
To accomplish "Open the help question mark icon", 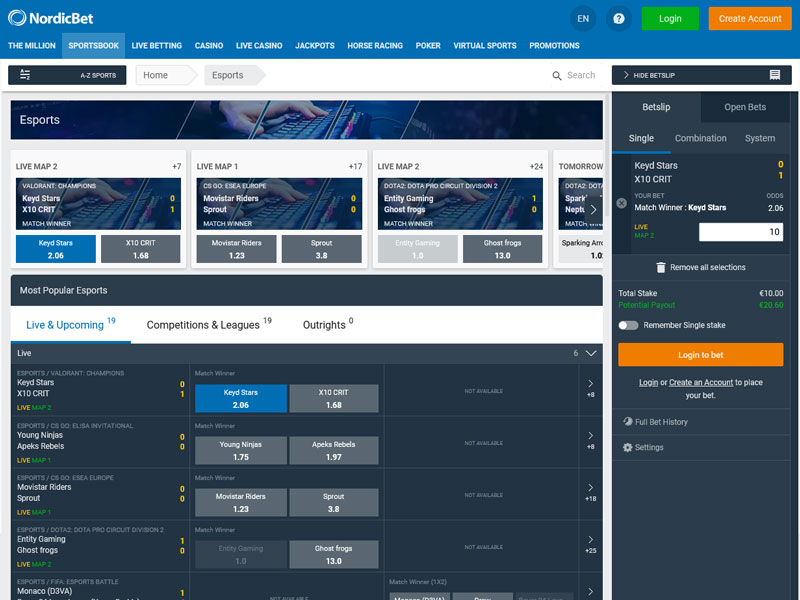I will pyautogui.click(x=618, y=19).
